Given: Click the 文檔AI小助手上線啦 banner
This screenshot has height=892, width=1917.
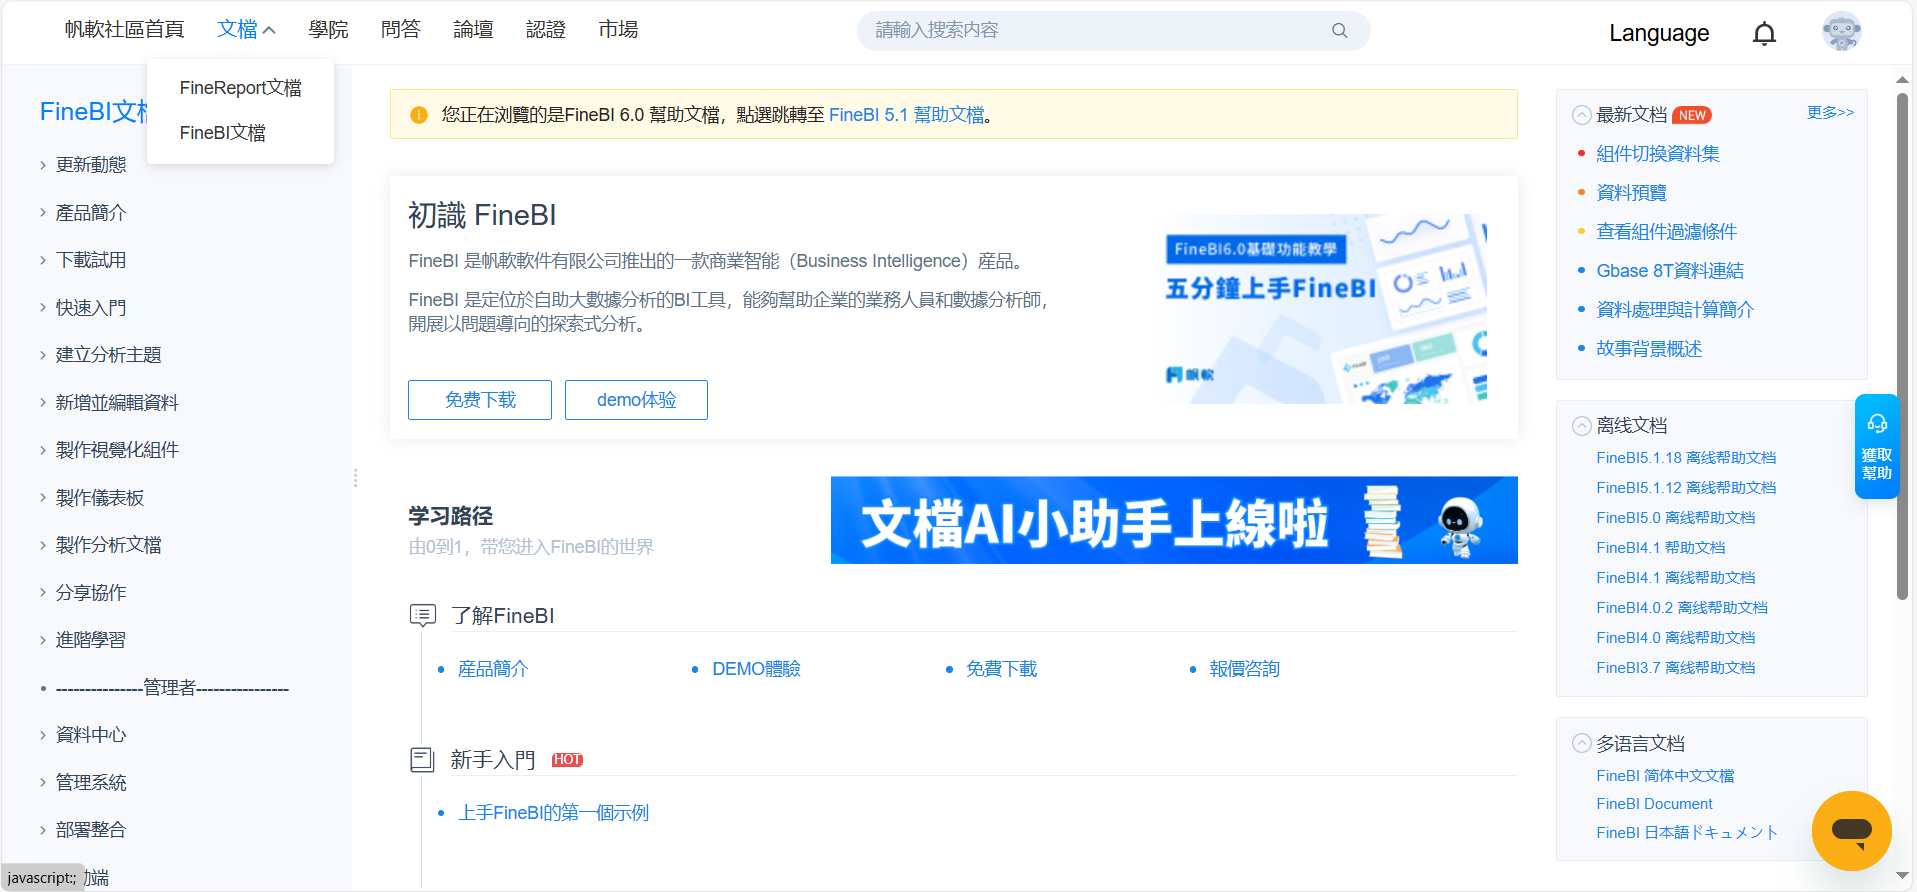Looking at the screenshot, I should pos(1174,520).
